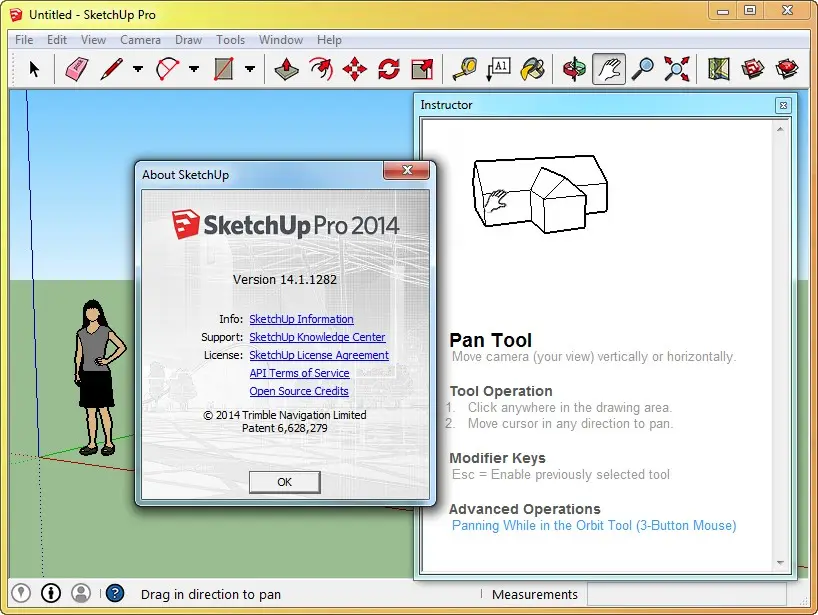Click the active Pan hand tool
This screenshot has width=818, height=615.
[609, 69]
